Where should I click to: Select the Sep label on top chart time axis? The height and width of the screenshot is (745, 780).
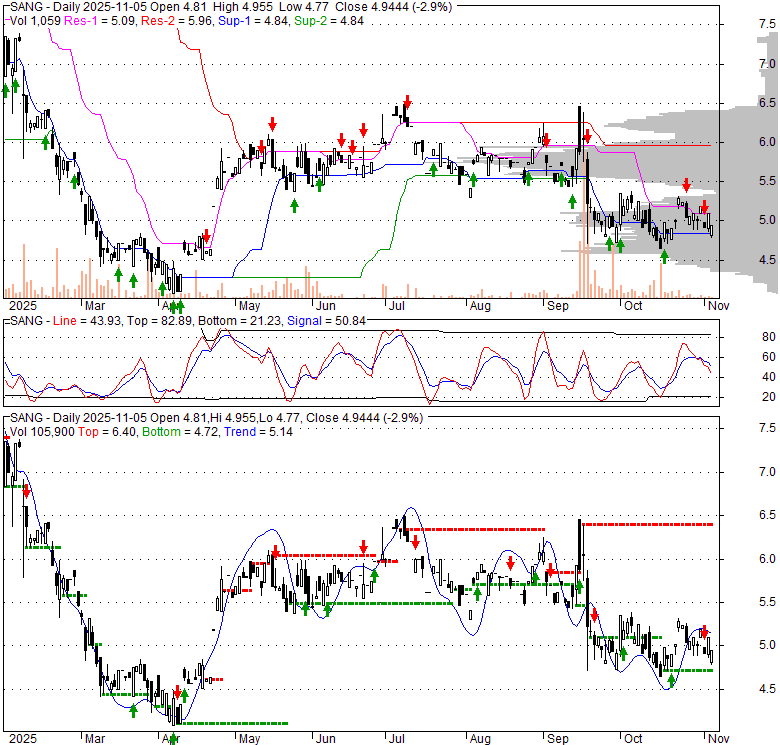tap(558, 305)
